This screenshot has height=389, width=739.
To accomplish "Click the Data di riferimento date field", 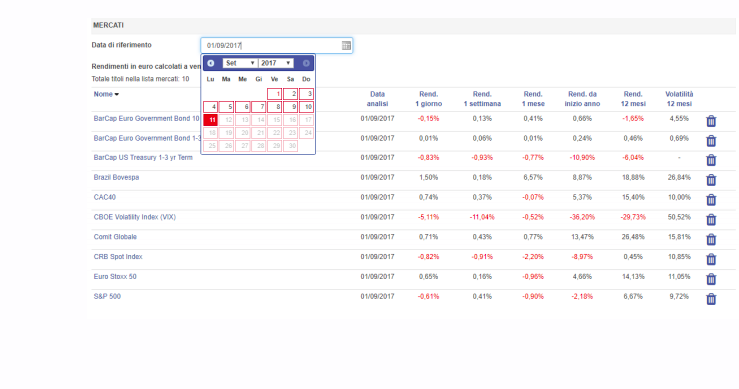I will [276, 45].
